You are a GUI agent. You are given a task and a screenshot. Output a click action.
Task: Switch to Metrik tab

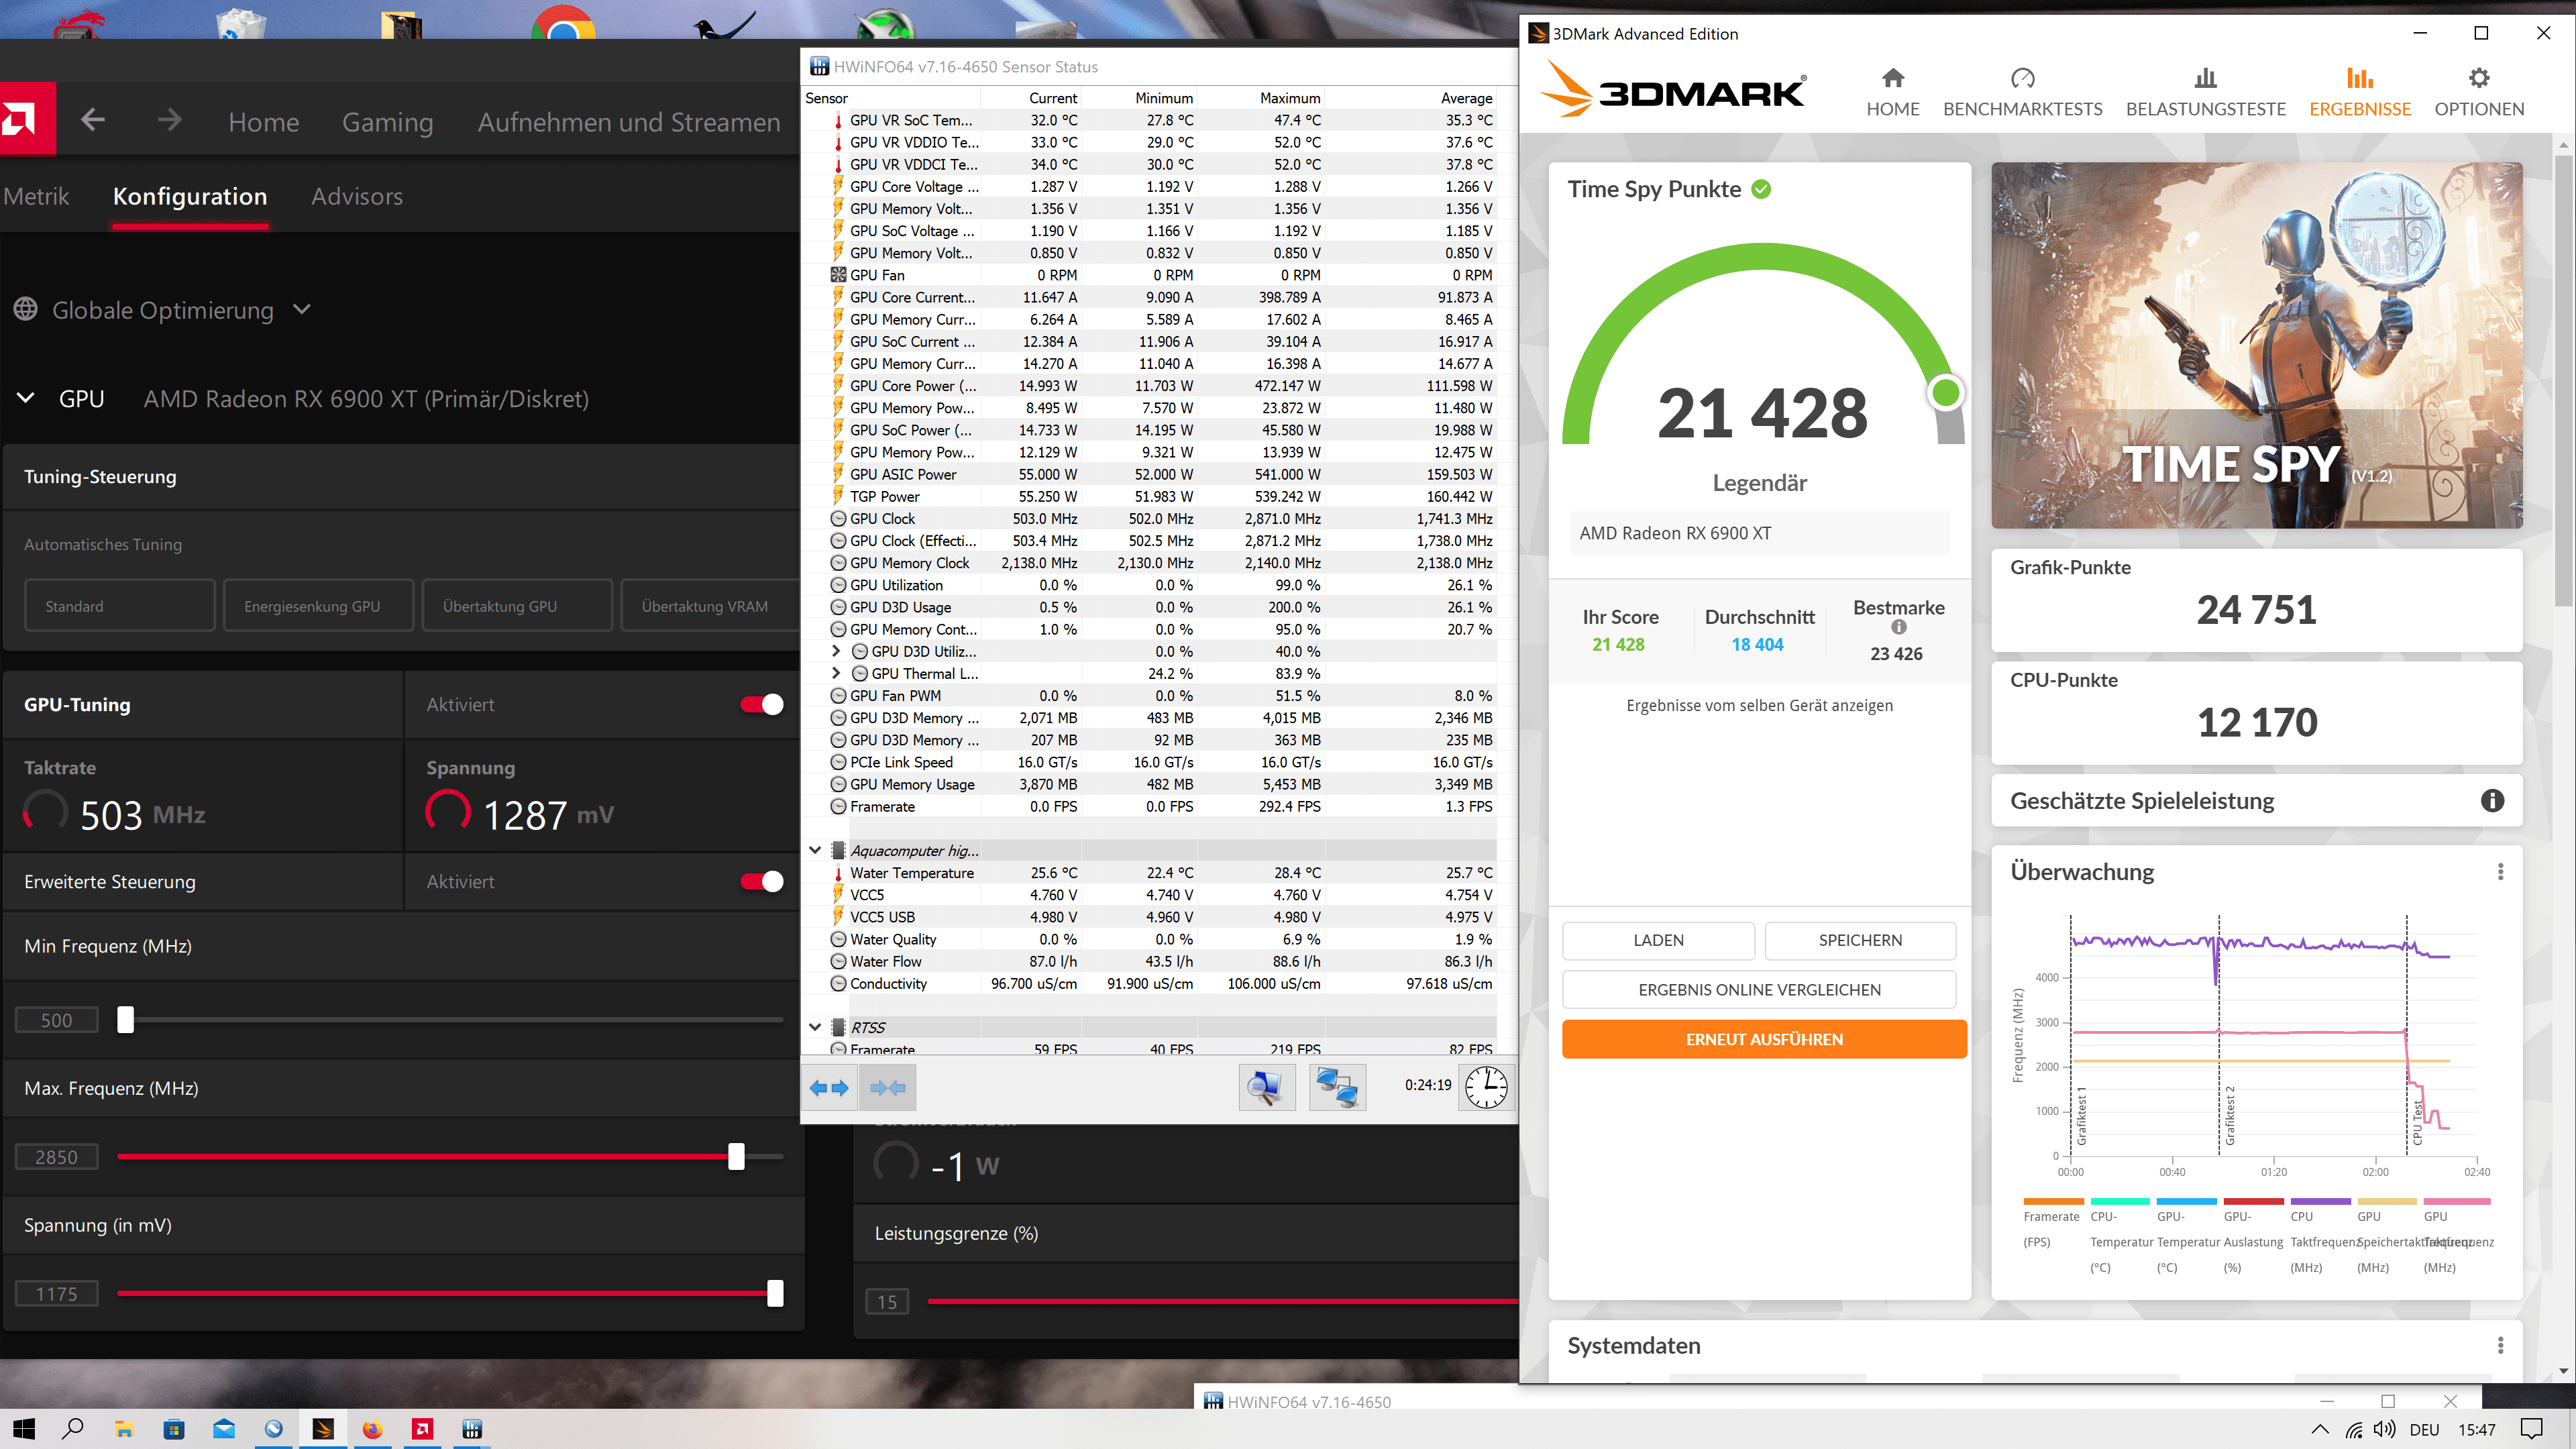click(37, 196)
